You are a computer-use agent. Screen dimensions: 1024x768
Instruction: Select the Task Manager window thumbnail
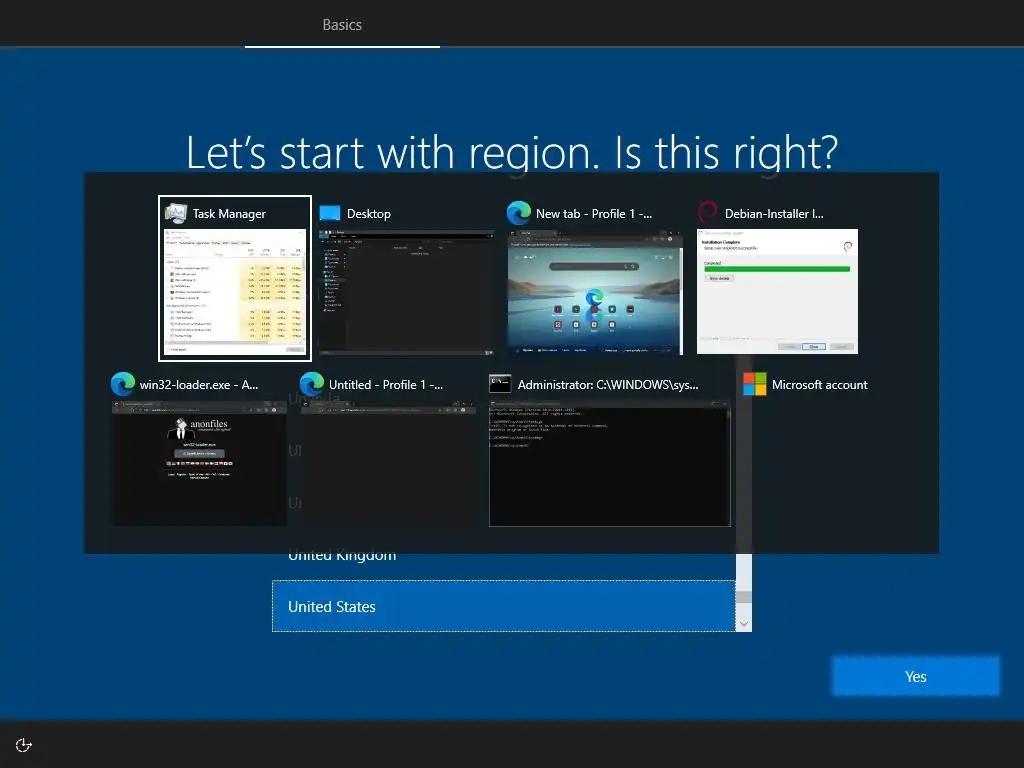(234, 291)
